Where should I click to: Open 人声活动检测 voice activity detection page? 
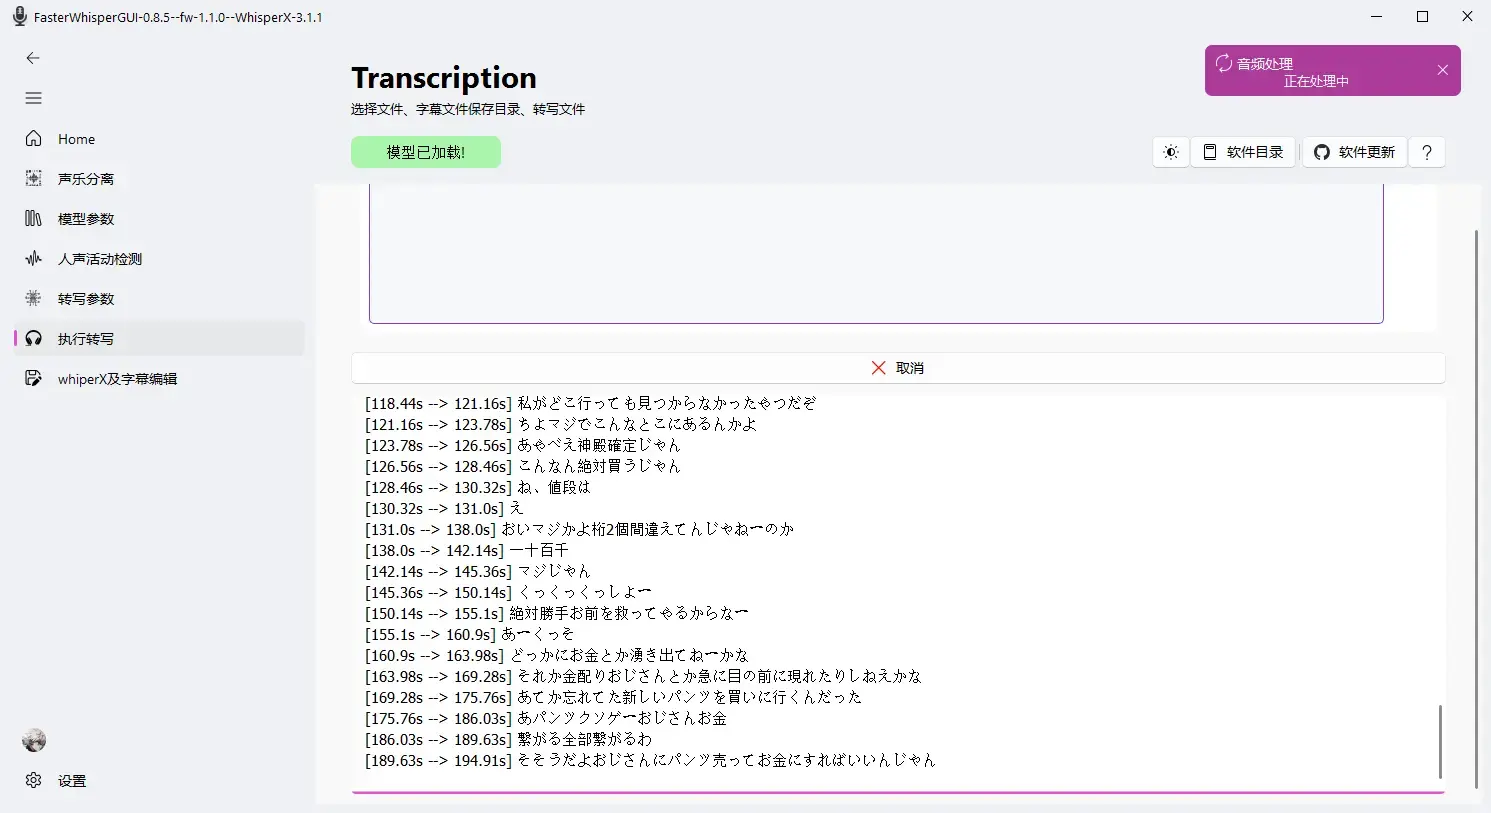pyautogui.click(x=99, y=259)
